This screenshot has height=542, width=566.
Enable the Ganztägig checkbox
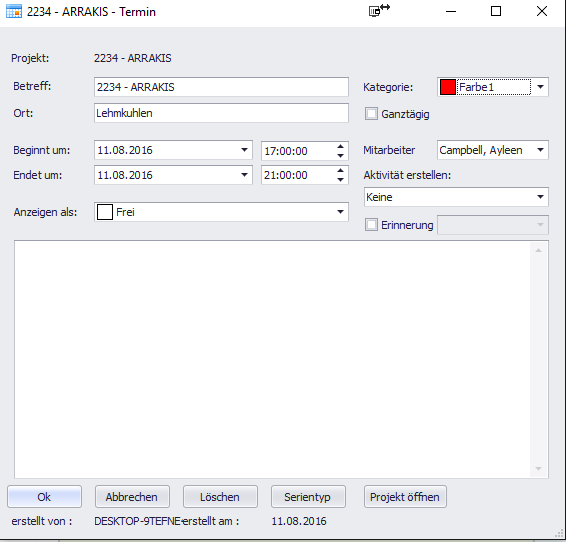(371, 114)
